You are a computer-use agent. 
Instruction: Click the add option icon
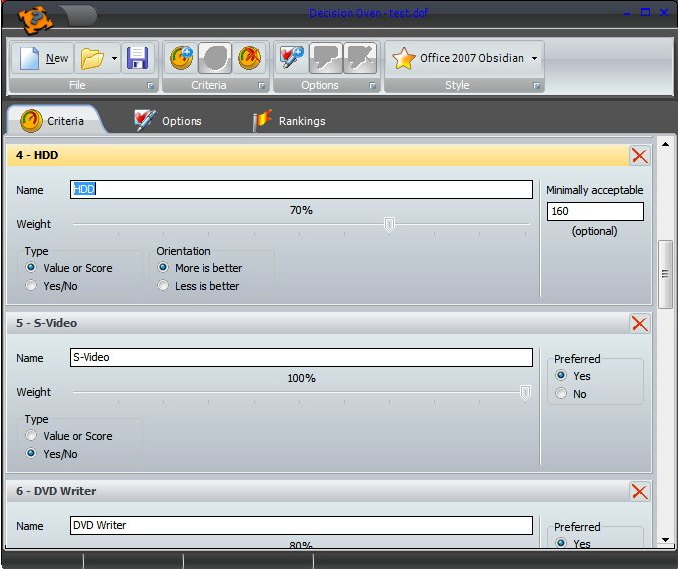292,58
